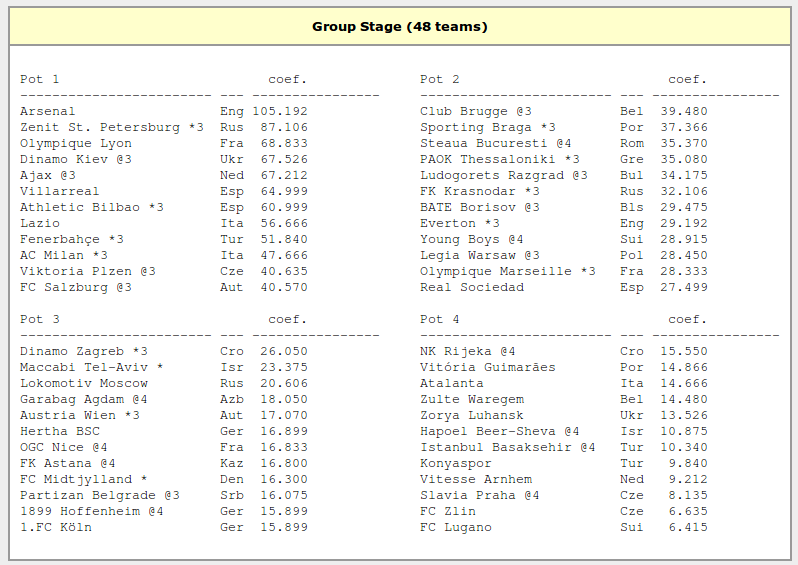
Task: Click FC Zlin team name
Action: pyautogui.click(x=447, y=511)
